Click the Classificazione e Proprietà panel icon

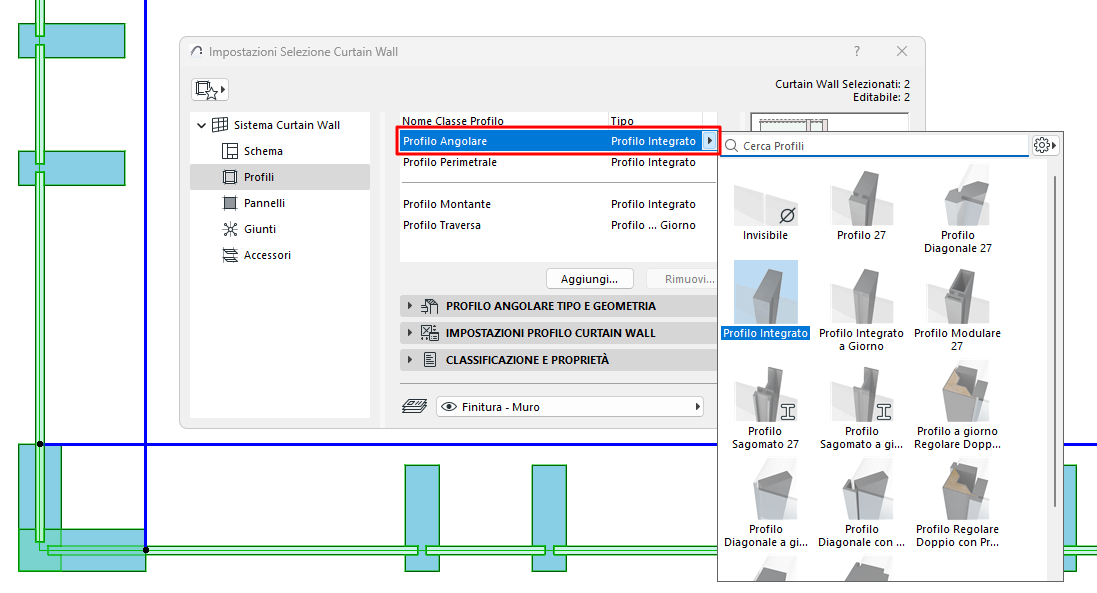[430, 360]
